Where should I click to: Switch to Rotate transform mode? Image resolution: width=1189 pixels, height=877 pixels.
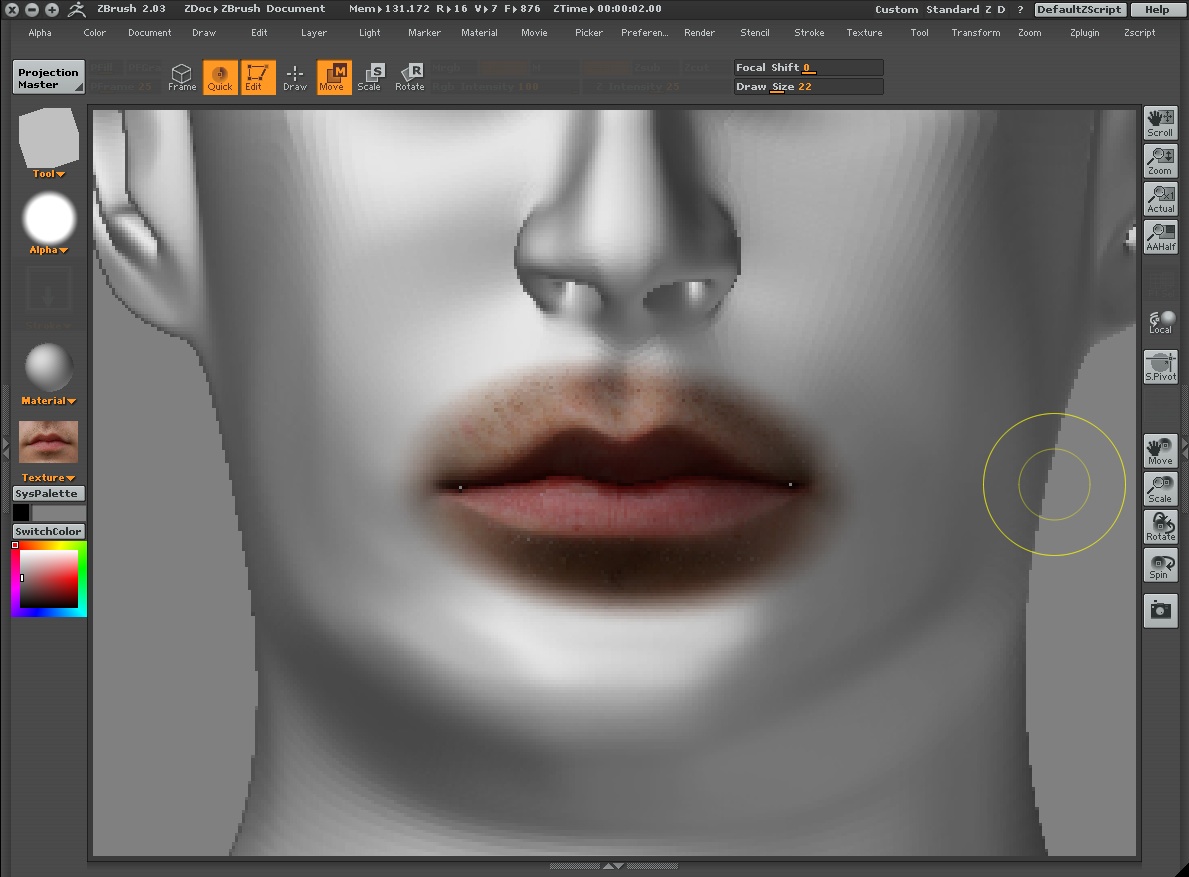(410, 78)
